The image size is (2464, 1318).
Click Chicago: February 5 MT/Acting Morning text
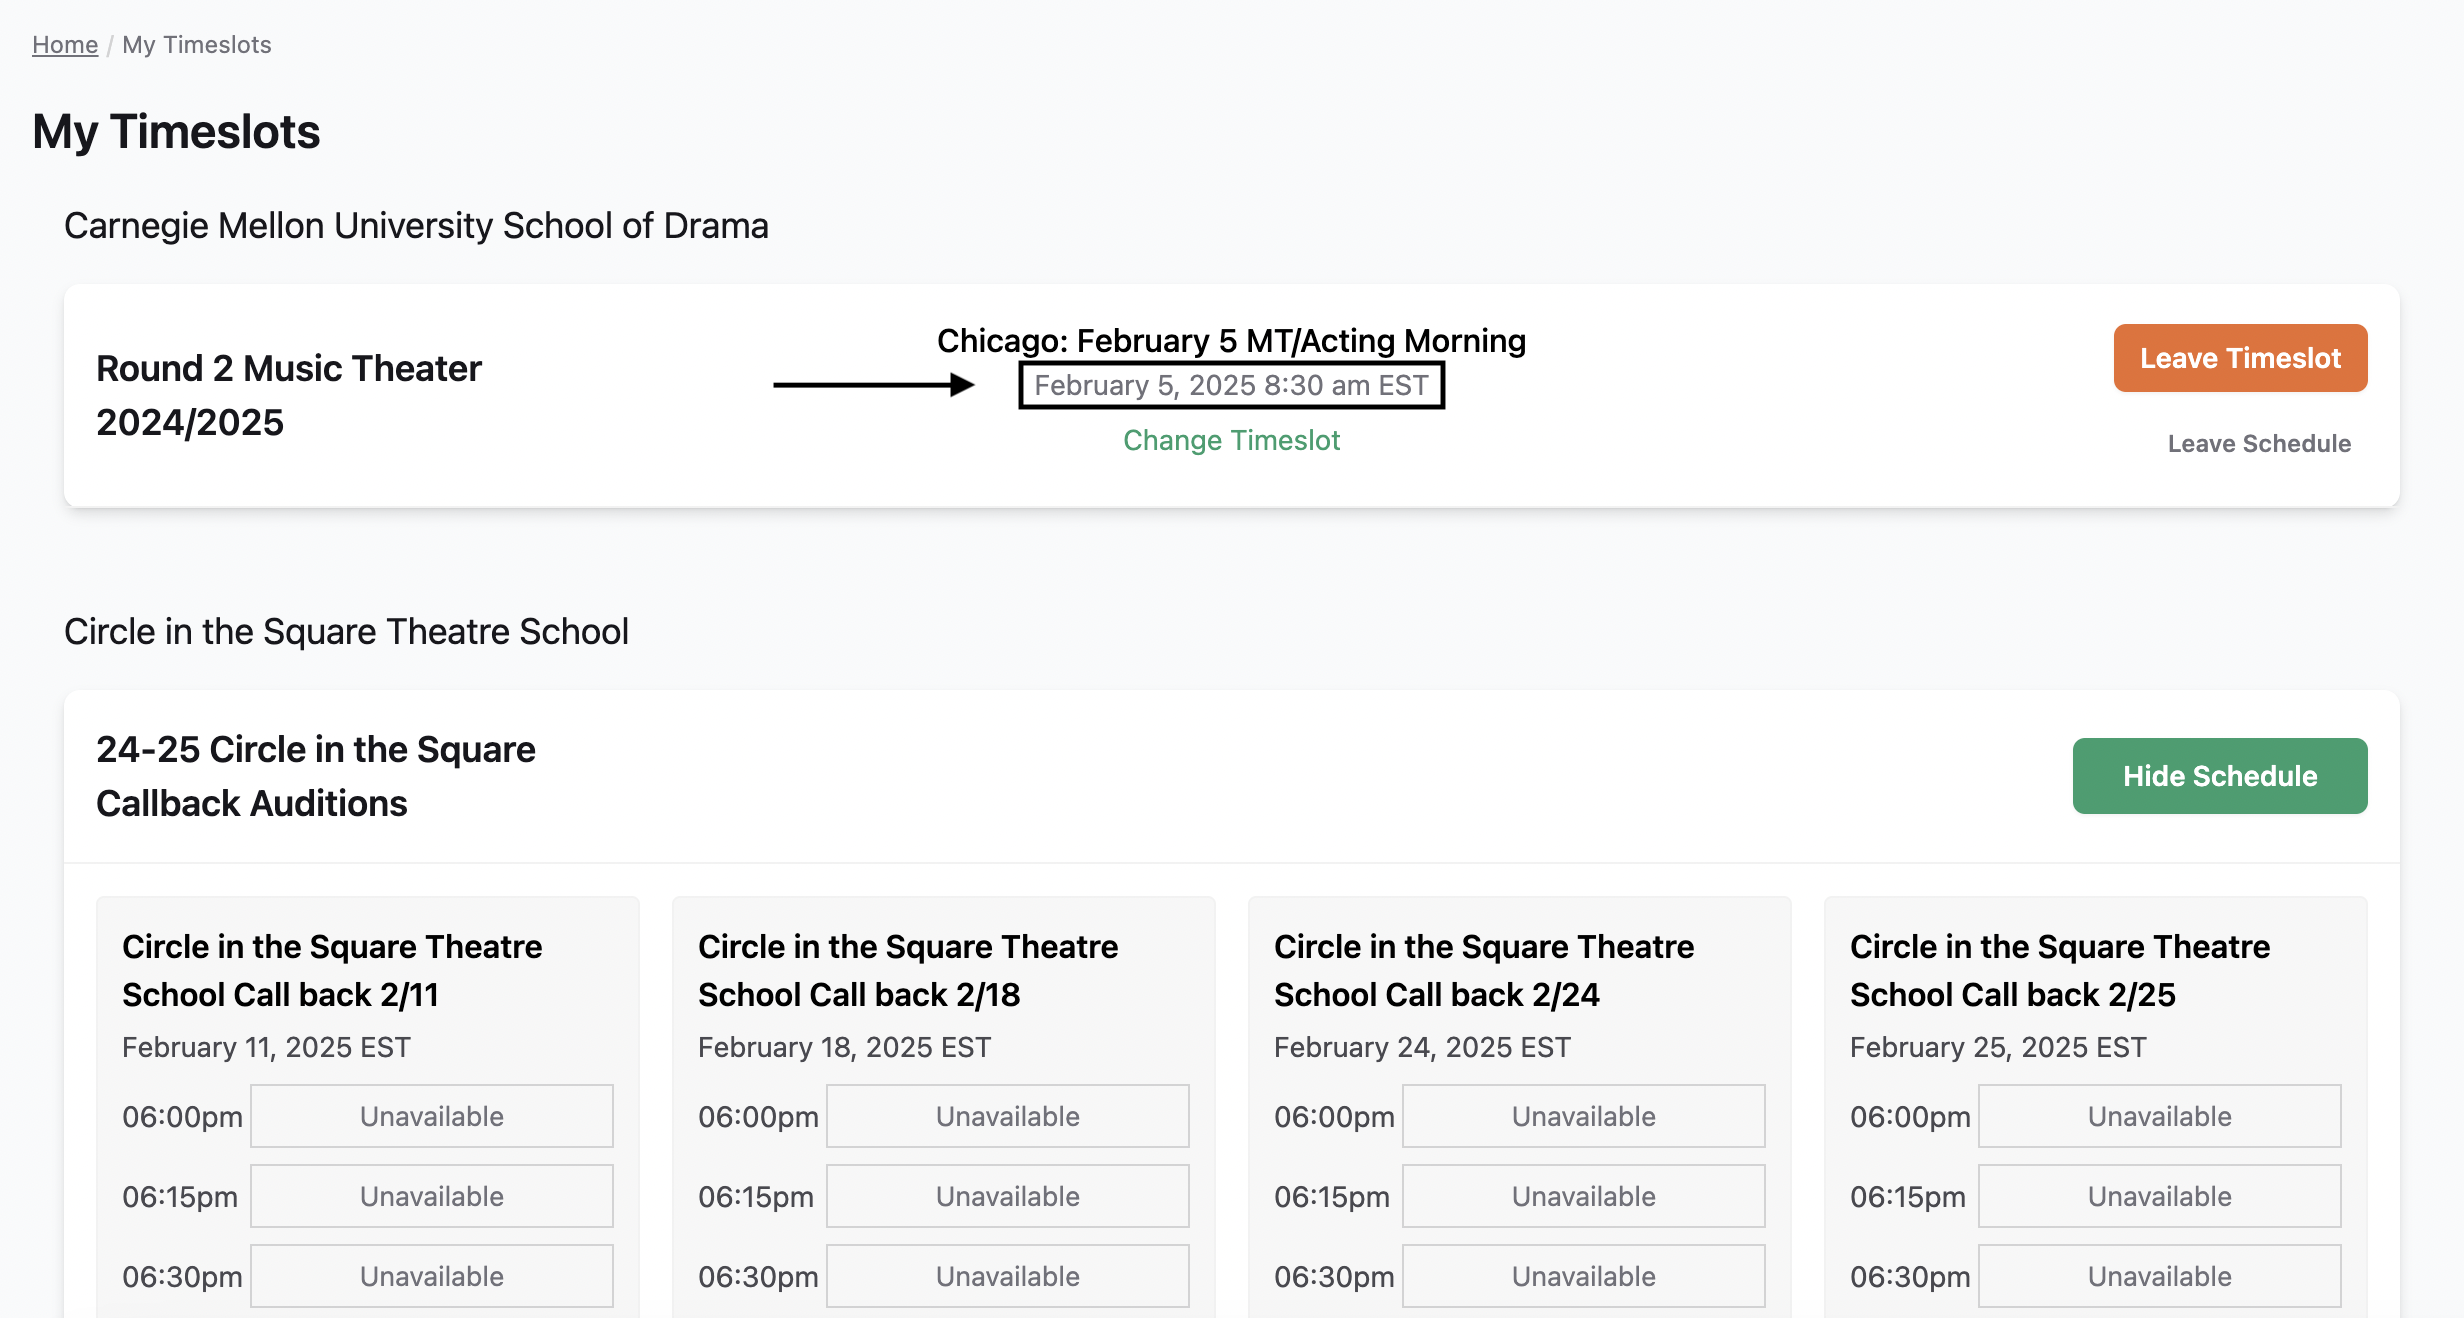[x=1231, y=341]
